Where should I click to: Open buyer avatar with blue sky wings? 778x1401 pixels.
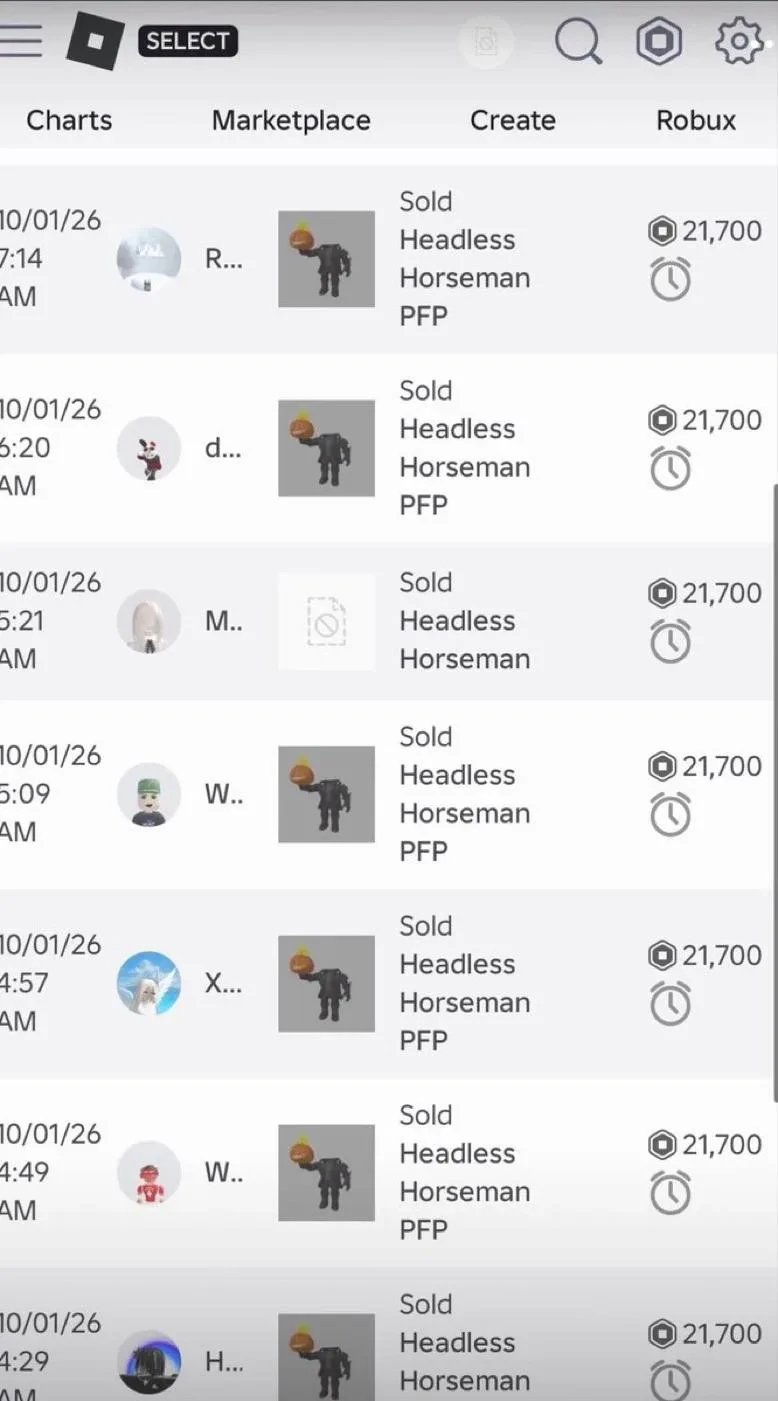pos(149,983)
